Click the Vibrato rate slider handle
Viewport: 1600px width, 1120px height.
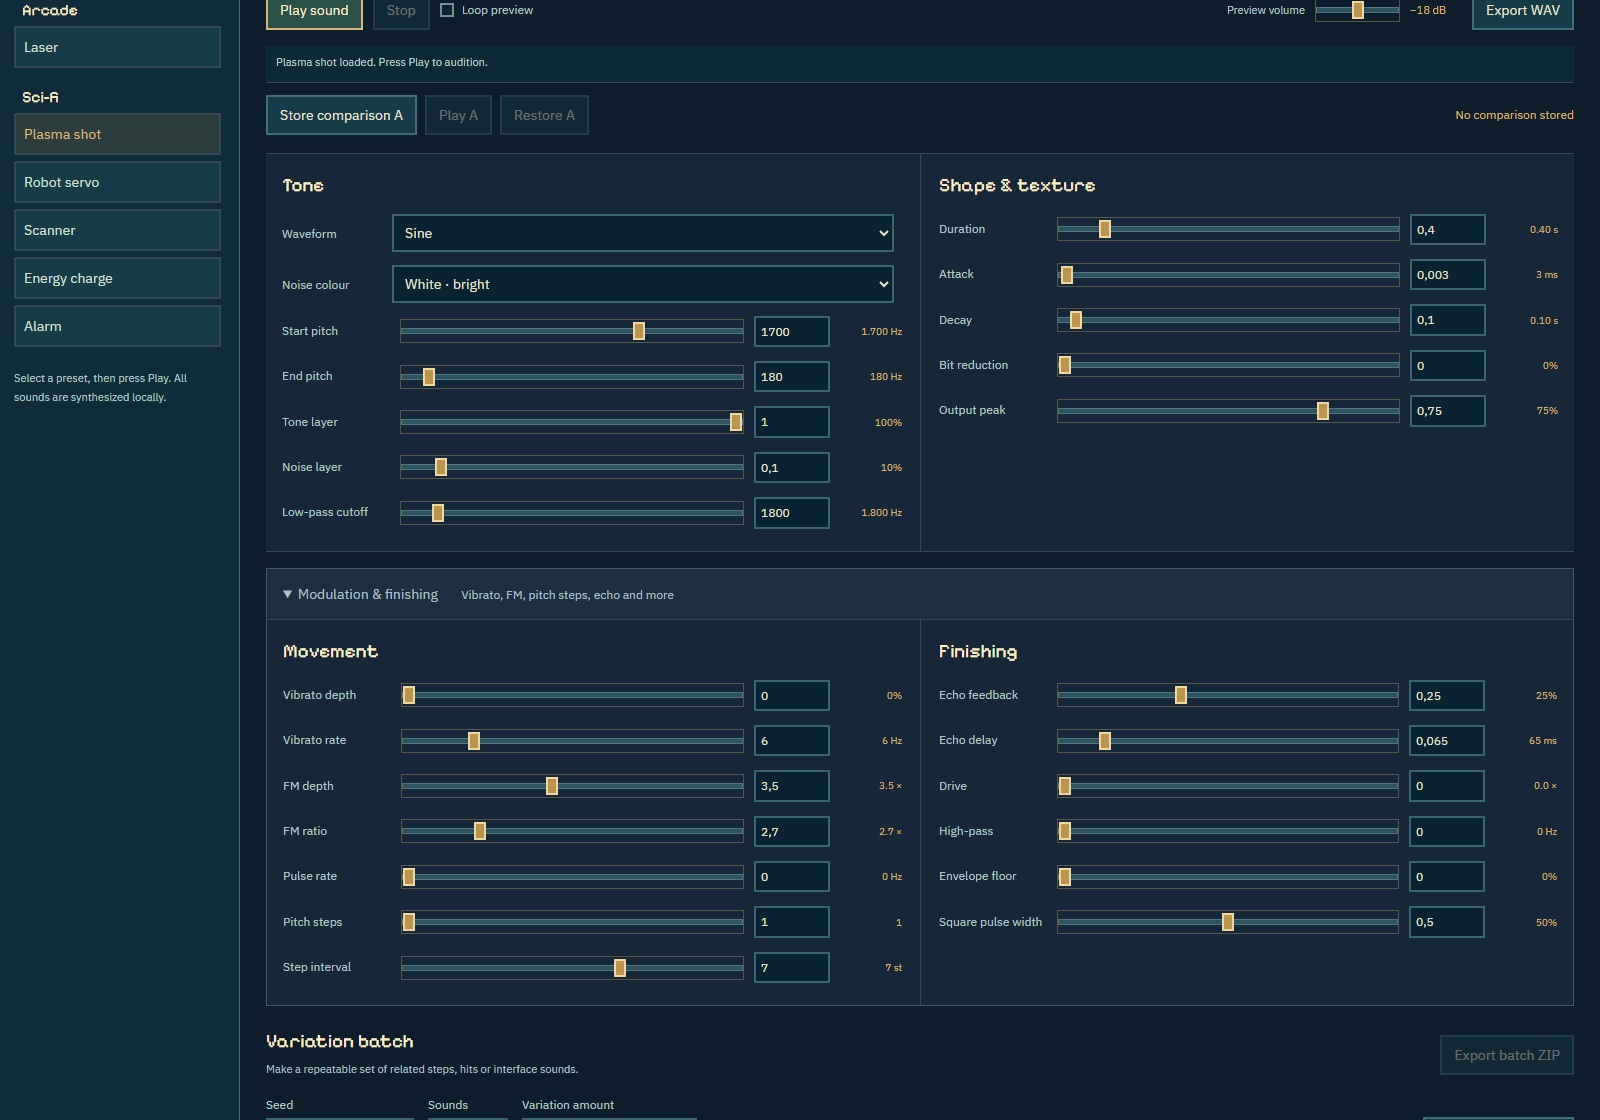(x=474, y=741)
